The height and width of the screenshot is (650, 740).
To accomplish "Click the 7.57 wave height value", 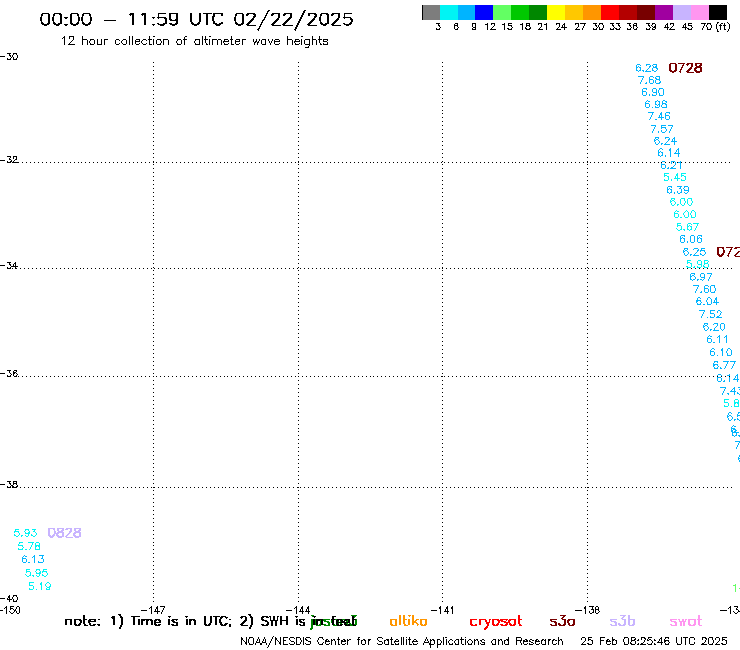I will (x=662, y=129).
